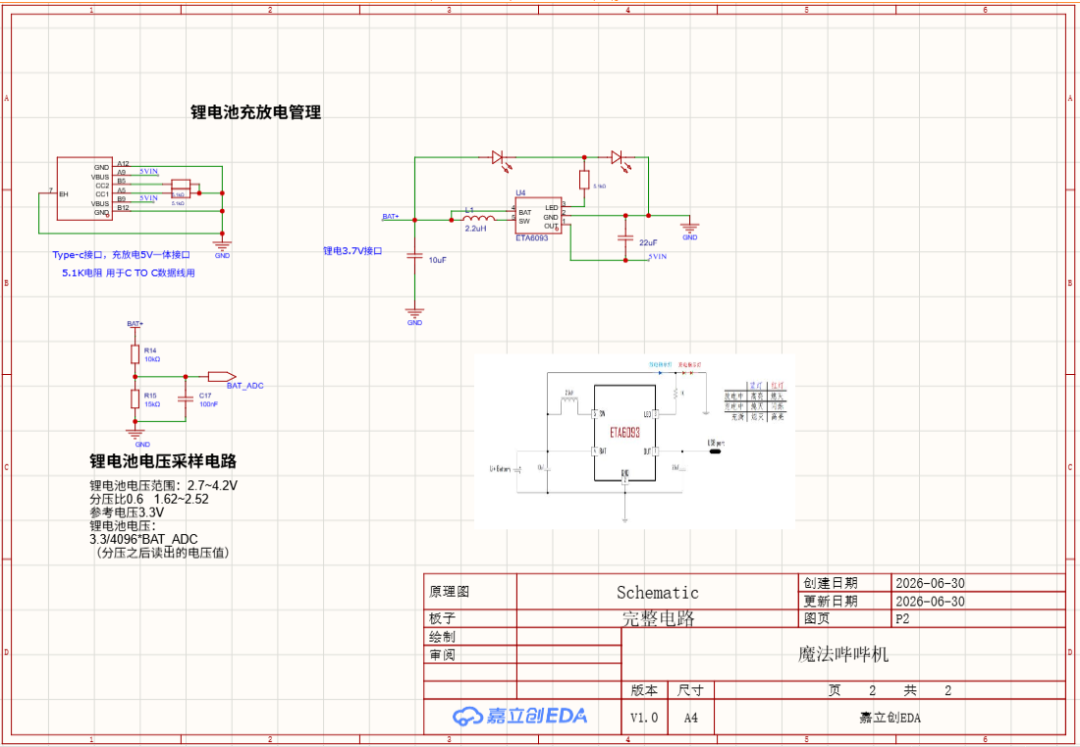The image size is (1080, 747).
Task: Click the 完整电路 board name cell
Action: click(657, 618)
